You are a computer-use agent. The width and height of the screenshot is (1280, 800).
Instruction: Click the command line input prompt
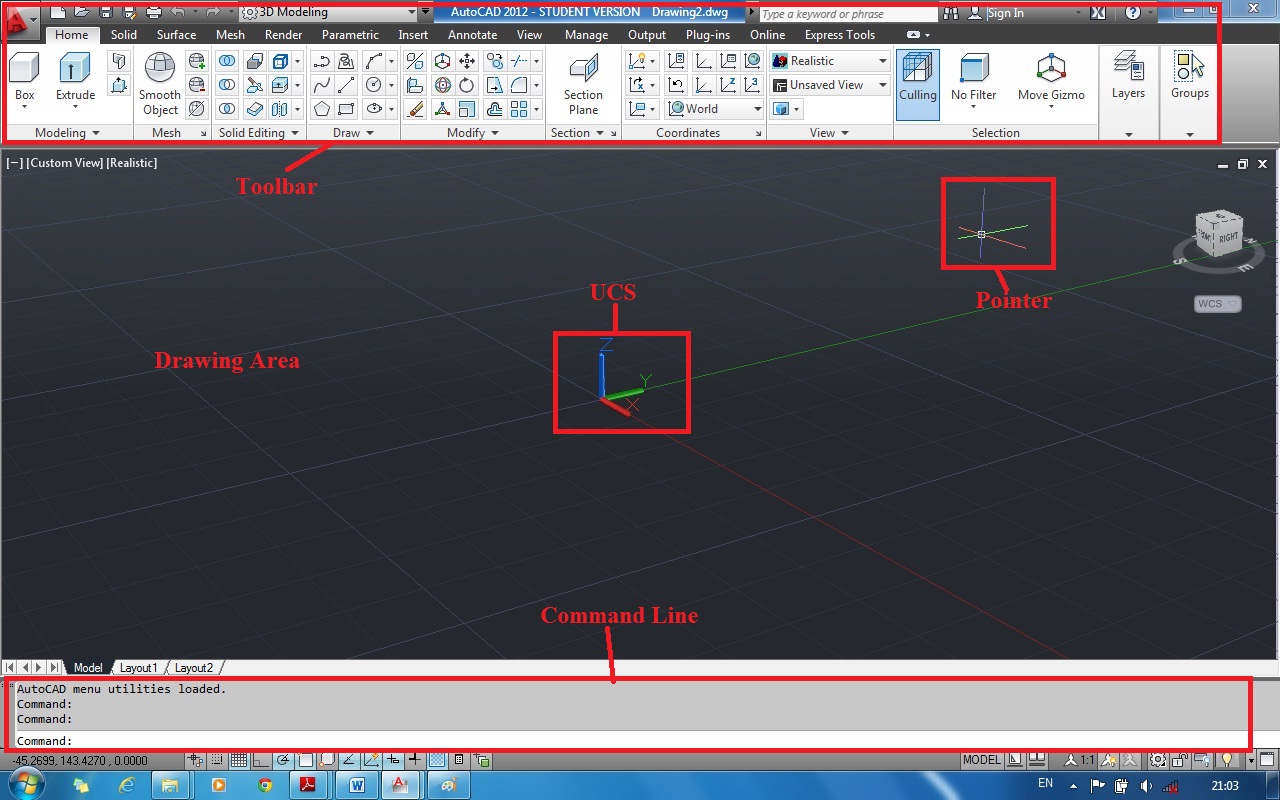point(630,741)
